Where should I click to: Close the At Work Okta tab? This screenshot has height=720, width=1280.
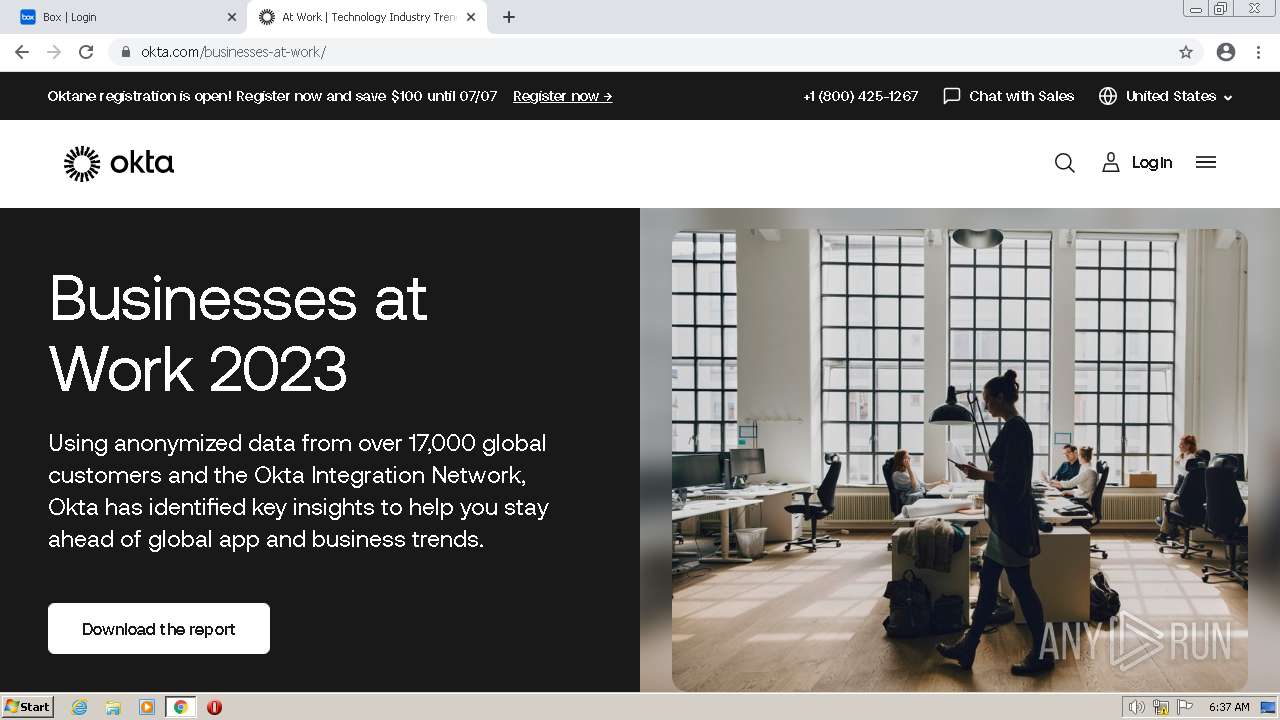(x=471, y=17)
